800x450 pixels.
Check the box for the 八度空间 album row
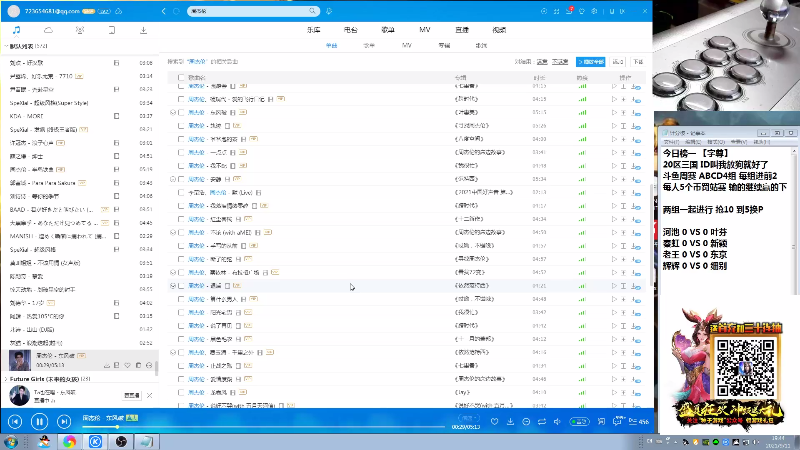[x=181, y=139]
